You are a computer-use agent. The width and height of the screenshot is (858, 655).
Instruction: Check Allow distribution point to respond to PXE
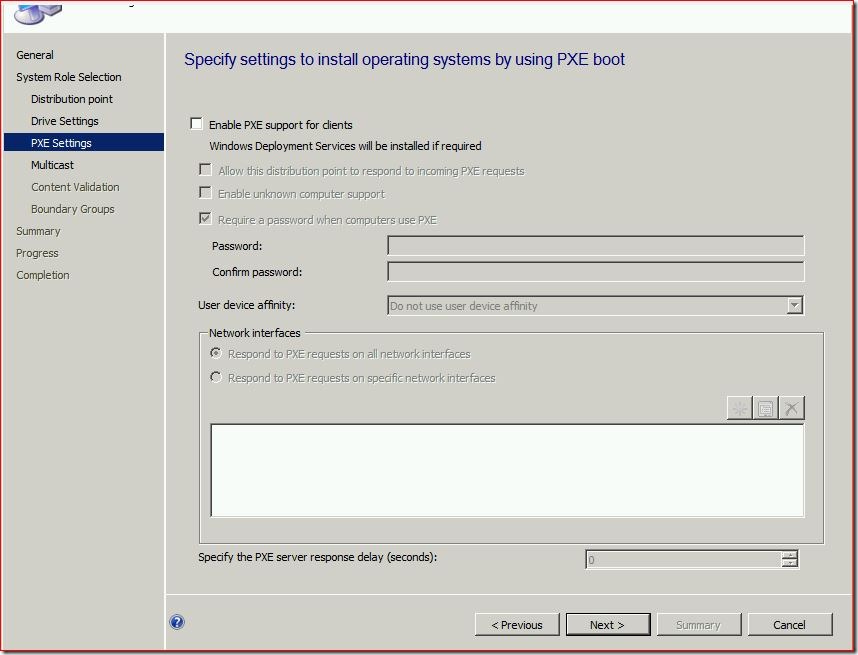[206, 171]
